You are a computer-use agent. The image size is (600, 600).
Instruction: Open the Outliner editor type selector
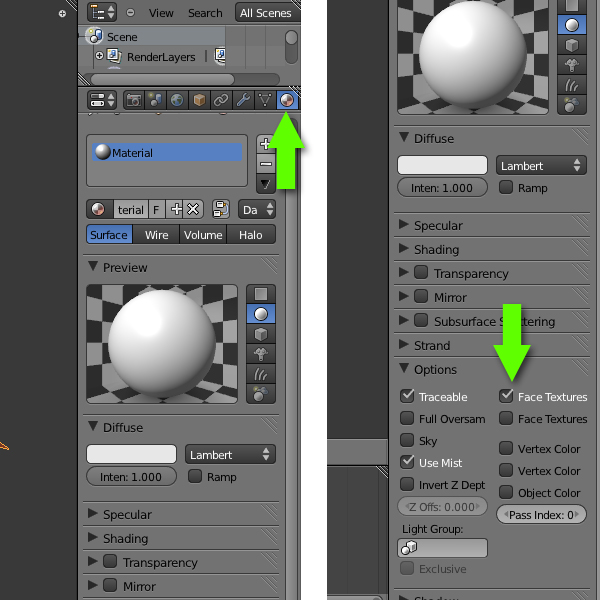102,13
